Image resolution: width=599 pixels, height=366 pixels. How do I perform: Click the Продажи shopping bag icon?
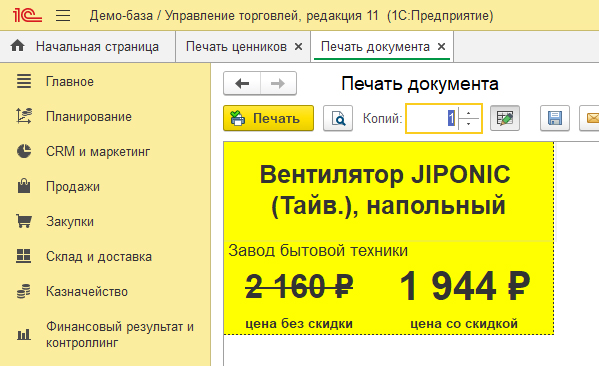[x=24, y=186]
